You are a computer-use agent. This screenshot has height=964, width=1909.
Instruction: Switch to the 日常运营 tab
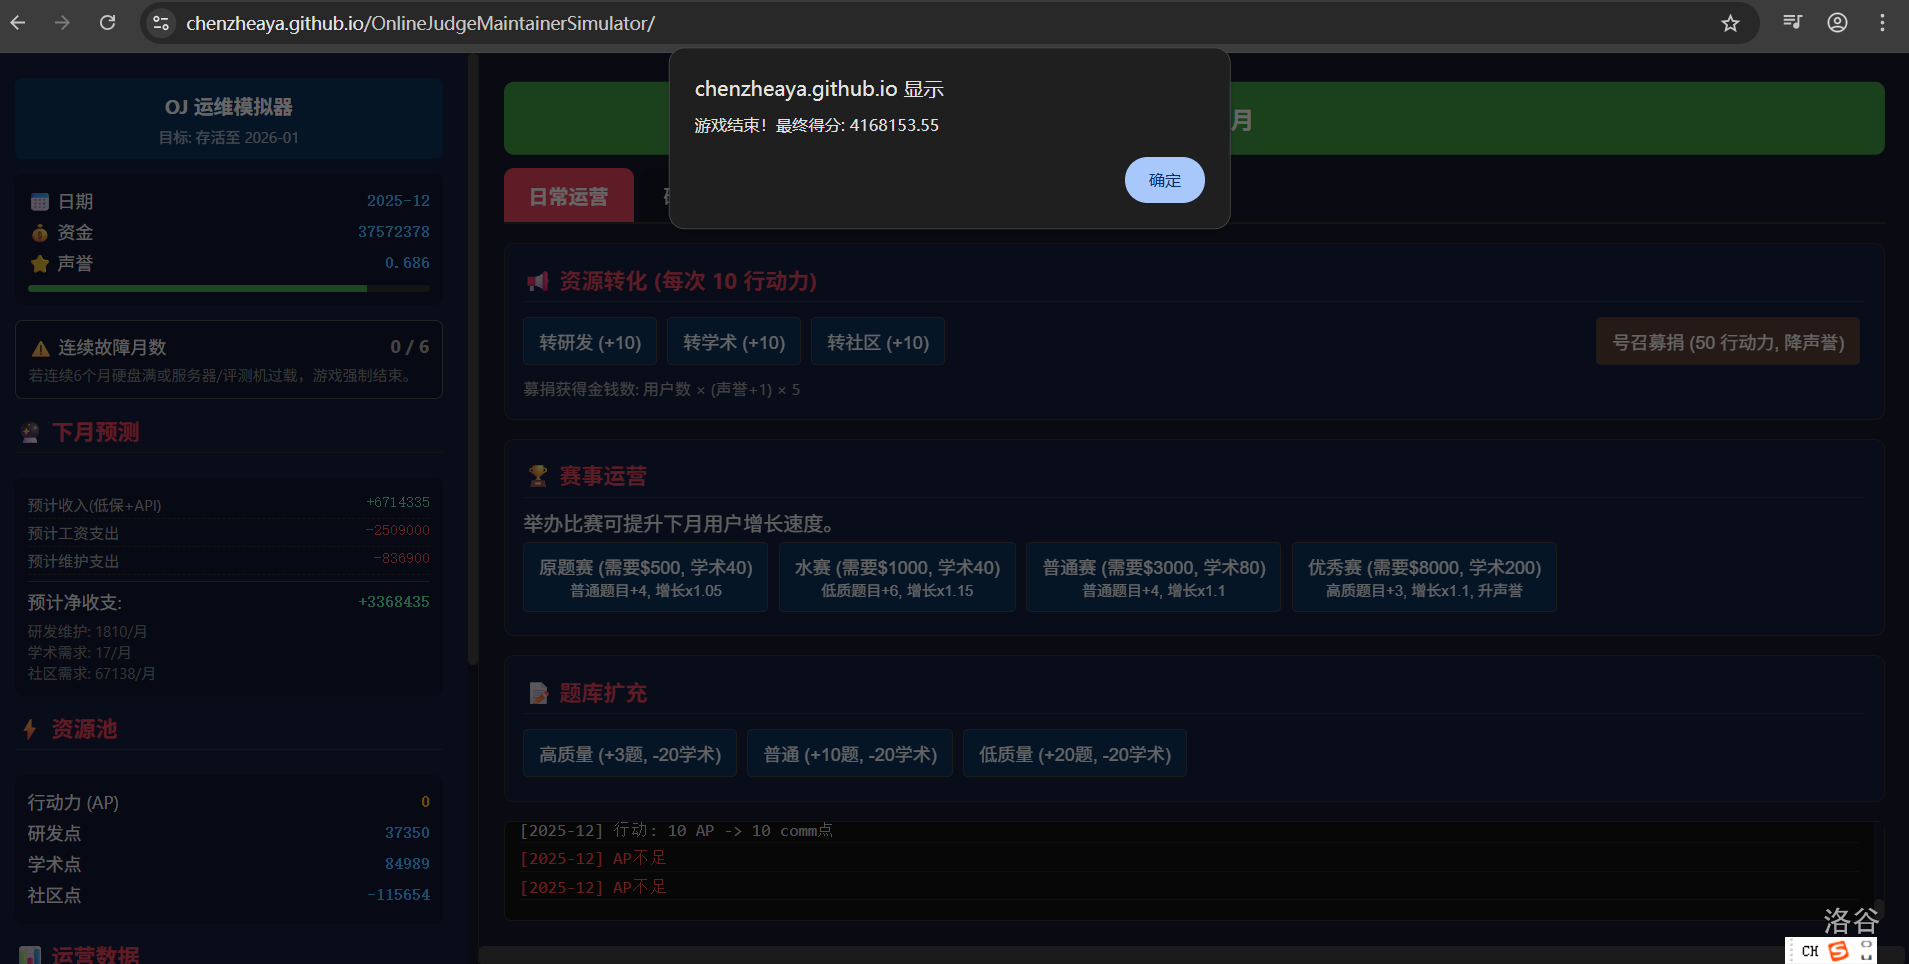point(568,196)
